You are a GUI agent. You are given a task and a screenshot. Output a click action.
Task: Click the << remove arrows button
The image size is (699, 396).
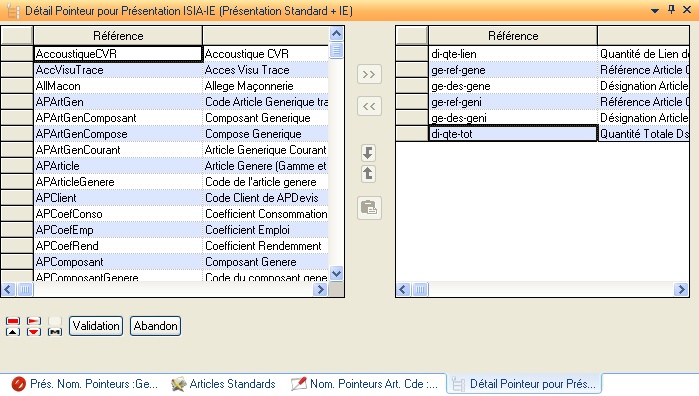coord(369,106)
